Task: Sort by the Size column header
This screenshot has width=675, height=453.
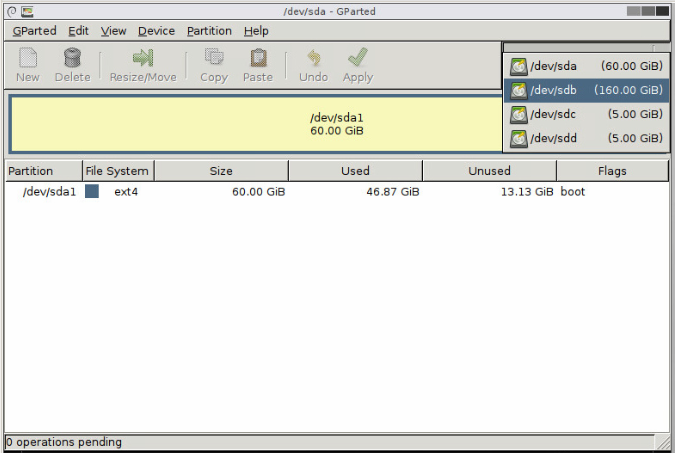Action: pos(221,171)
